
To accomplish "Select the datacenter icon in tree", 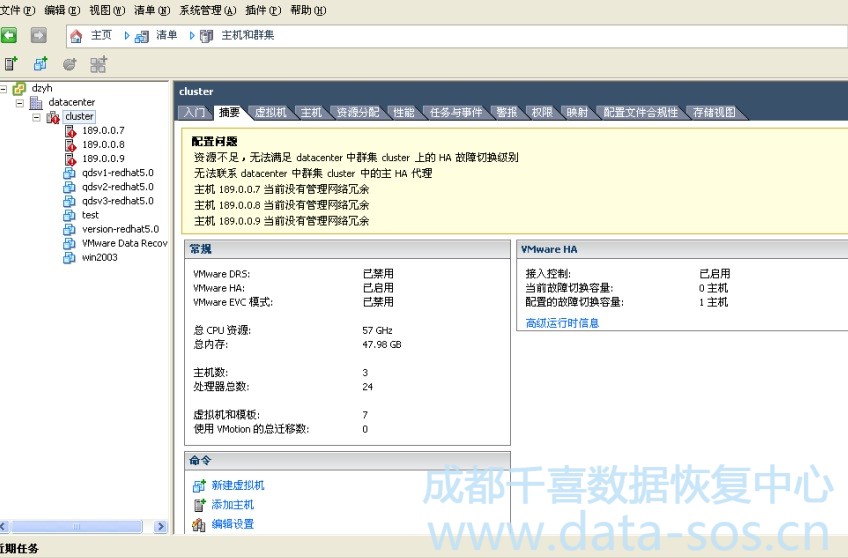I will [x=36, y=102].
